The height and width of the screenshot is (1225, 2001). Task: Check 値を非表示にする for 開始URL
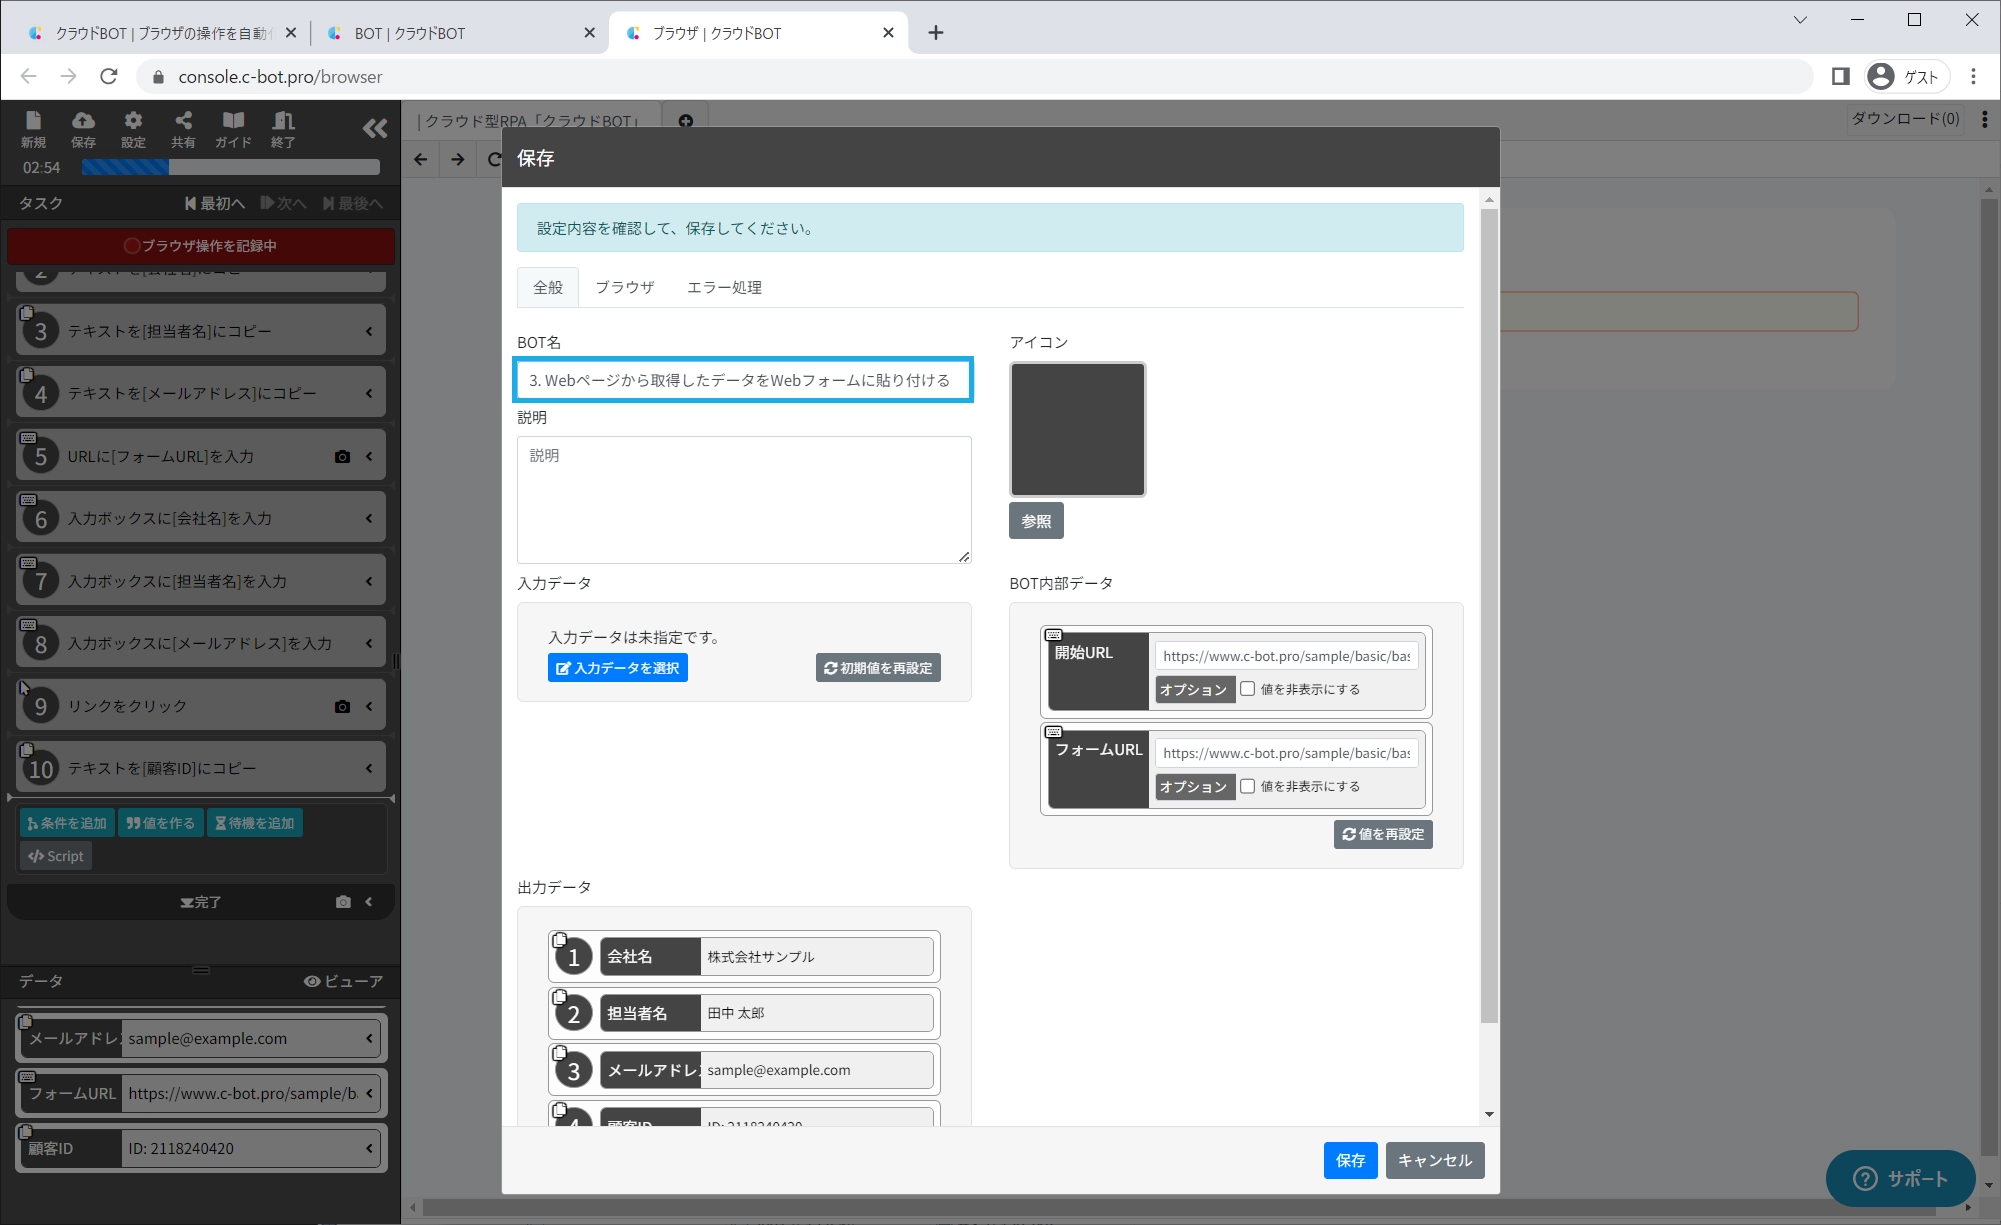(1248, 689)
